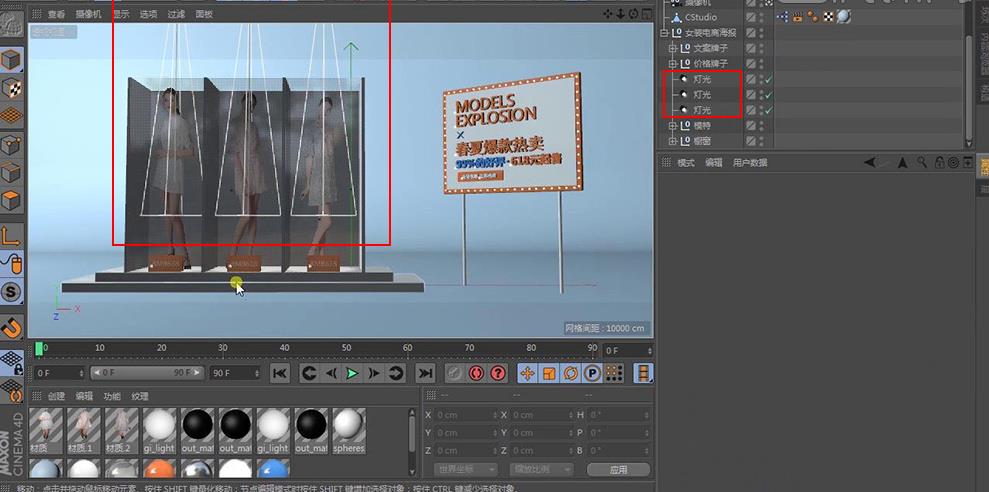Select the CStudio object in tree
This screenshot has height=492, width=989.
pyautogui.click(x=700, y=17)
